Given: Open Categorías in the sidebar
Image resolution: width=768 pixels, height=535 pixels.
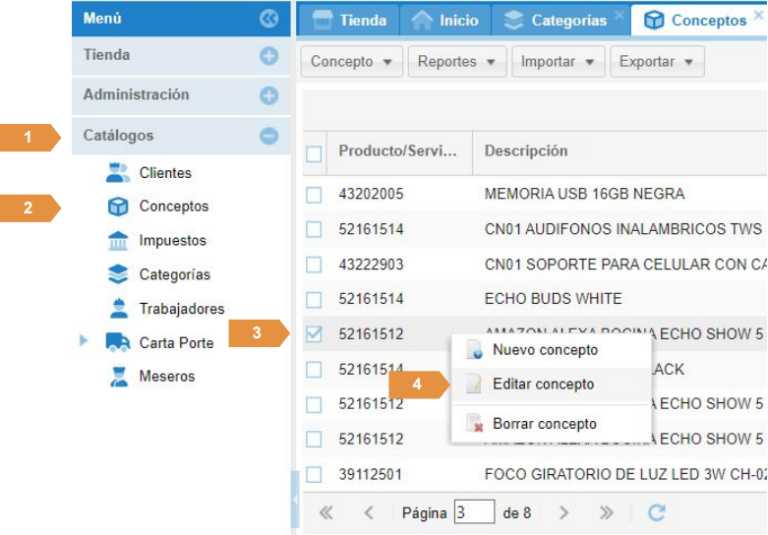Looking at the screenshot, I should point(174,275).
